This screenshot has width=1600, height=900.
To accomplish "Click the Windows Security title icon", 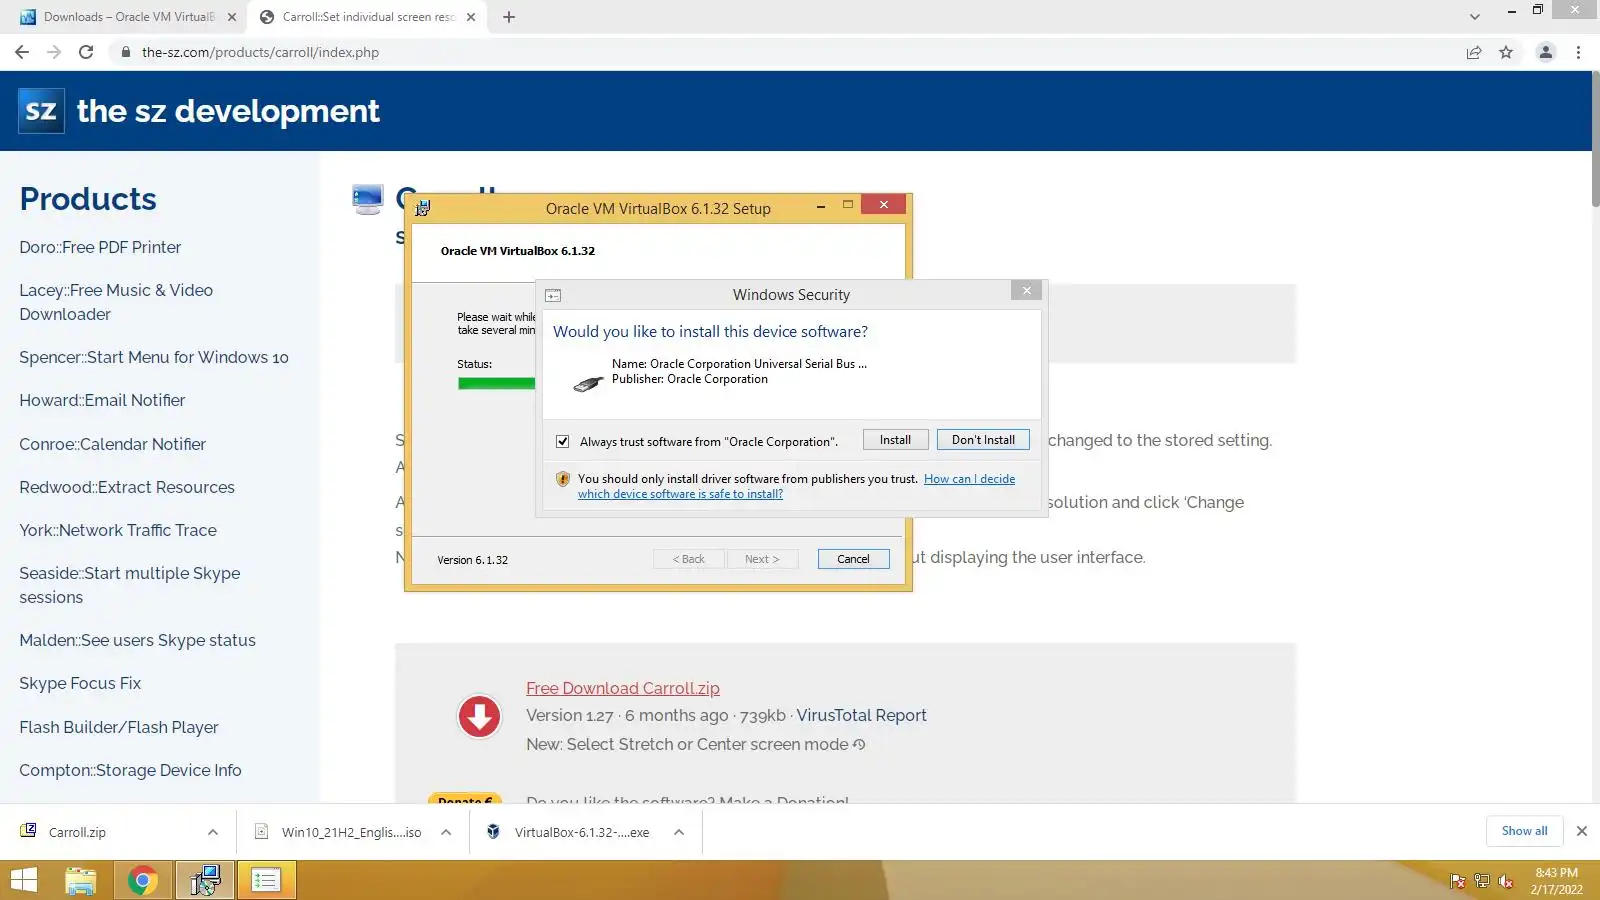I will coord(553,295).
